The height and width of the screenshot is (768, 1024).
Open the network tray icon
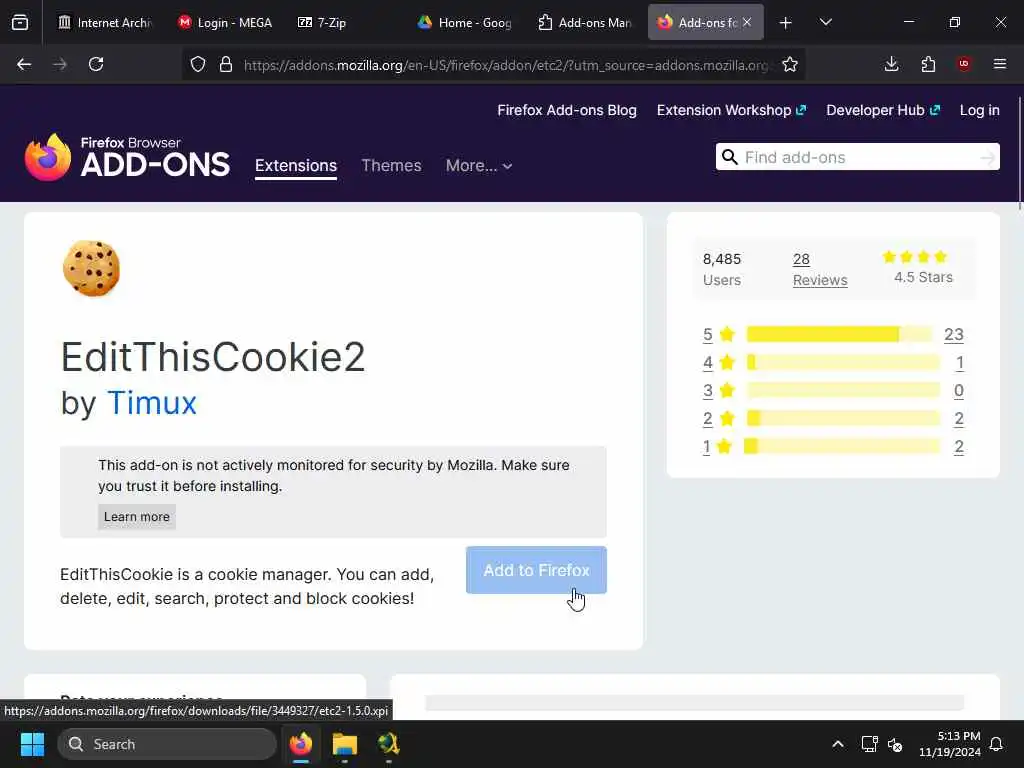coord(869,744)
